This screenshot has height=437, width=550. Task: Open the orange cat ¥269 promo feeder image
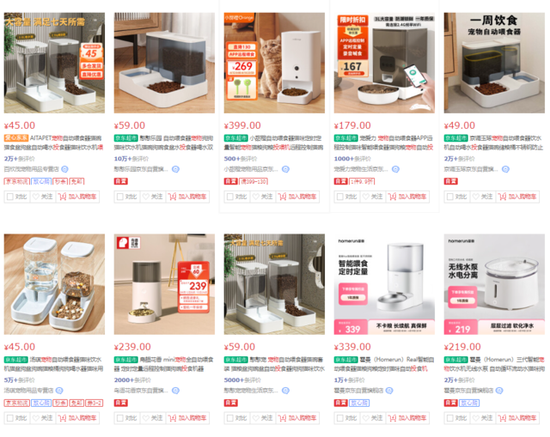click(x=274, y=63)
